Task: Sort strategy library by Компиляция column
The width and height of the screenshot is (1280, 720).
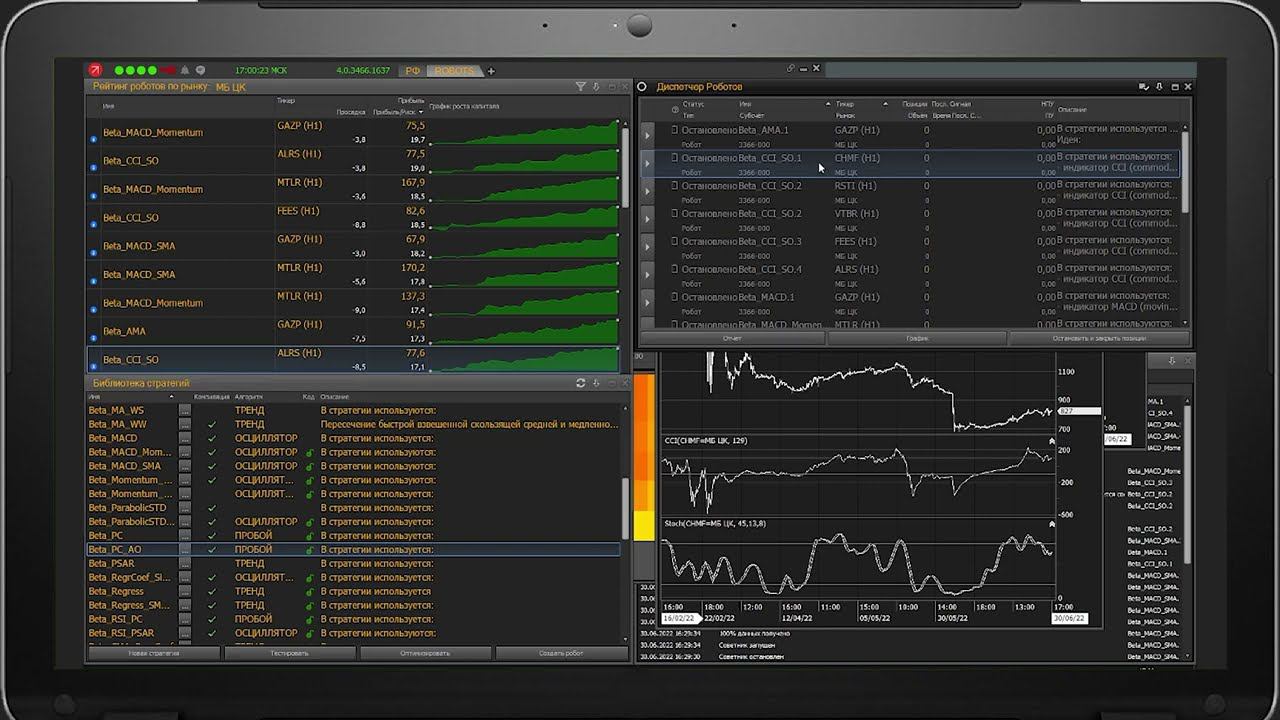Action: tap(211, 397)
